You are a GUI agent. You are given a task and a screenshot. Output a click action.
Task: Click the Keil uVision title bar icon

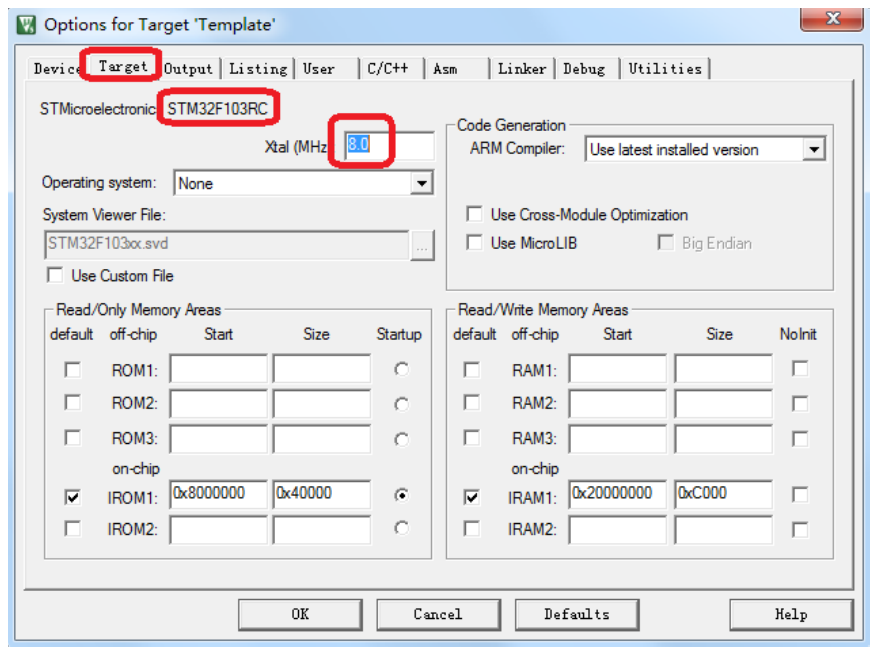pyautogui.click(x=26, y=25)
